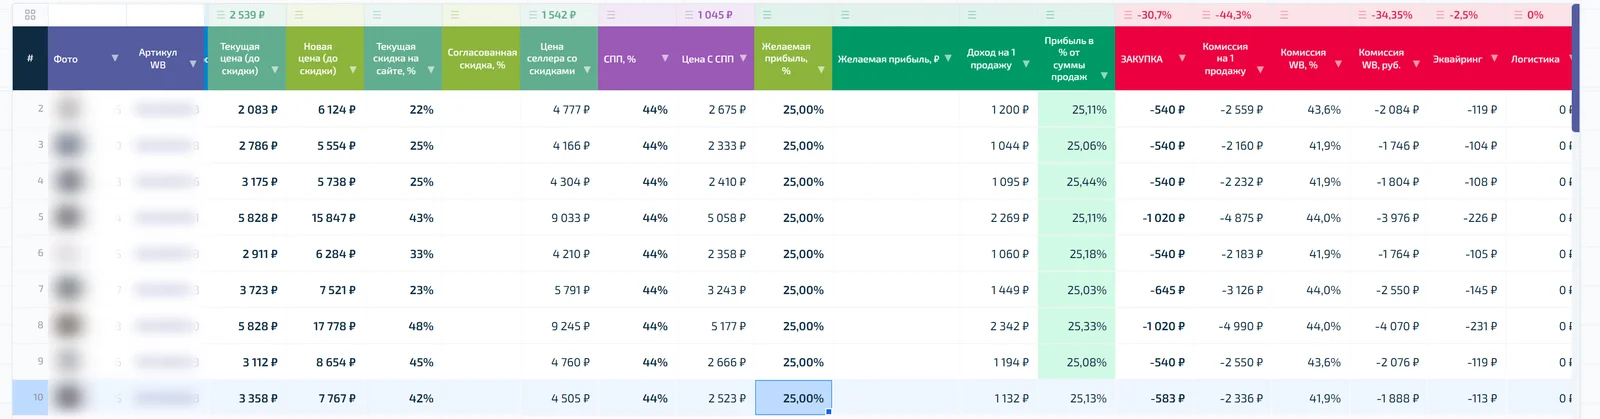The image size is (1600, 419).
Task: Select the cell with -231 ₽
Action: pyautogui.click(x=1466, y=326)
